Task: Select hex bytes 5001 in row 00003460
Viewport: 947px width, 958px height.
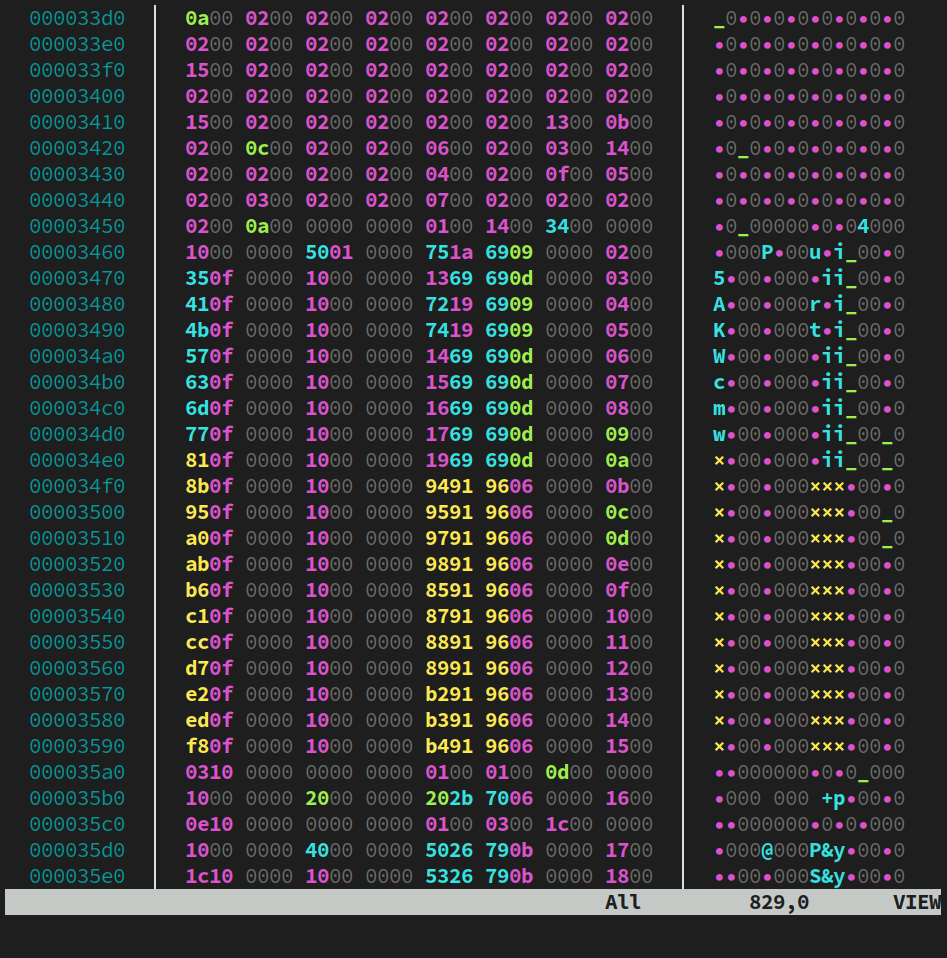Action: pyautogui.click(x=329, y=252)
